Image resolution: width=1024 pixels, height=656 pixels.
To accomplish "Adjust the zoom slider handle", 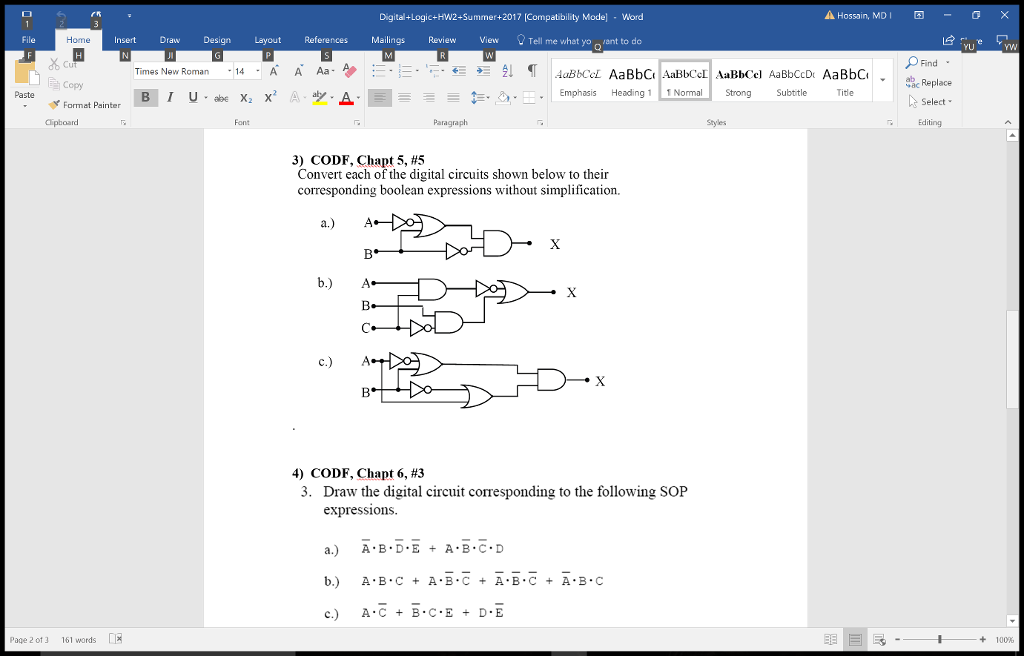I will click(x=940, y=640).
